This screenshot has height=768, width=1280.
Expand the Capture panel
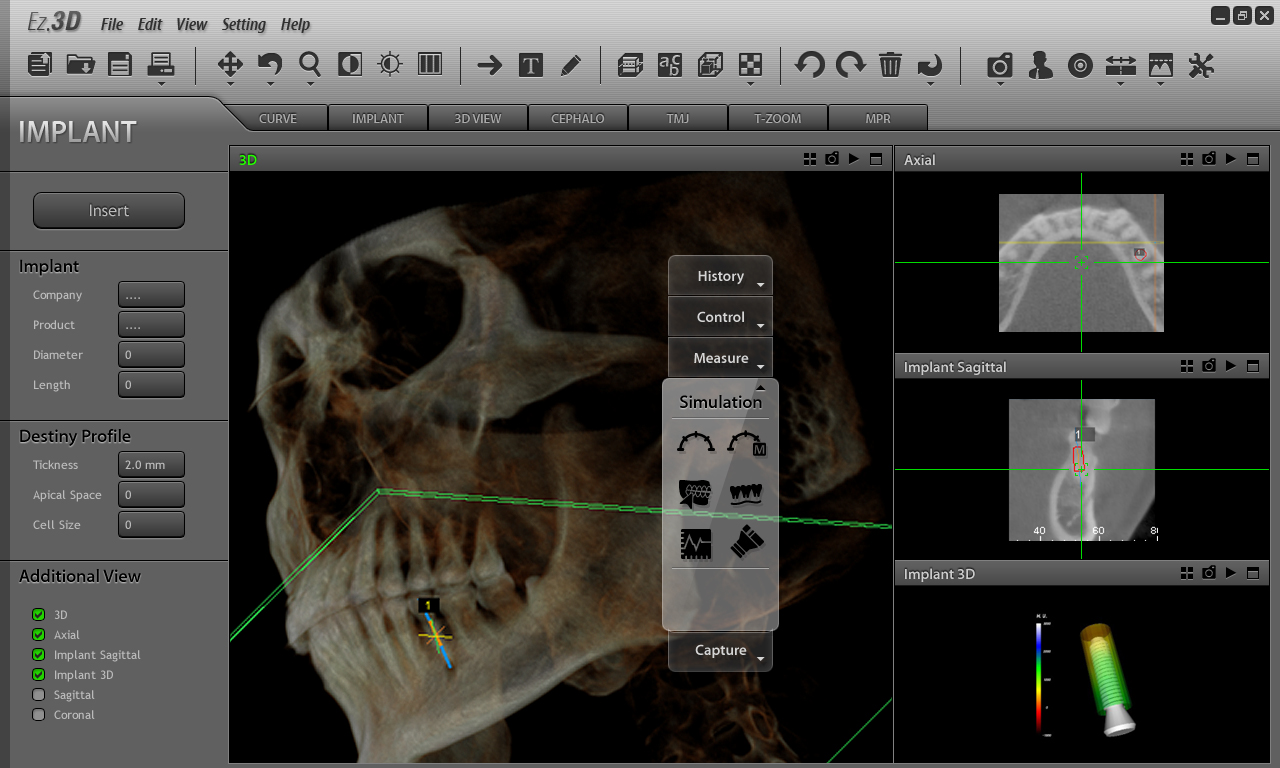tap(720, 650)
